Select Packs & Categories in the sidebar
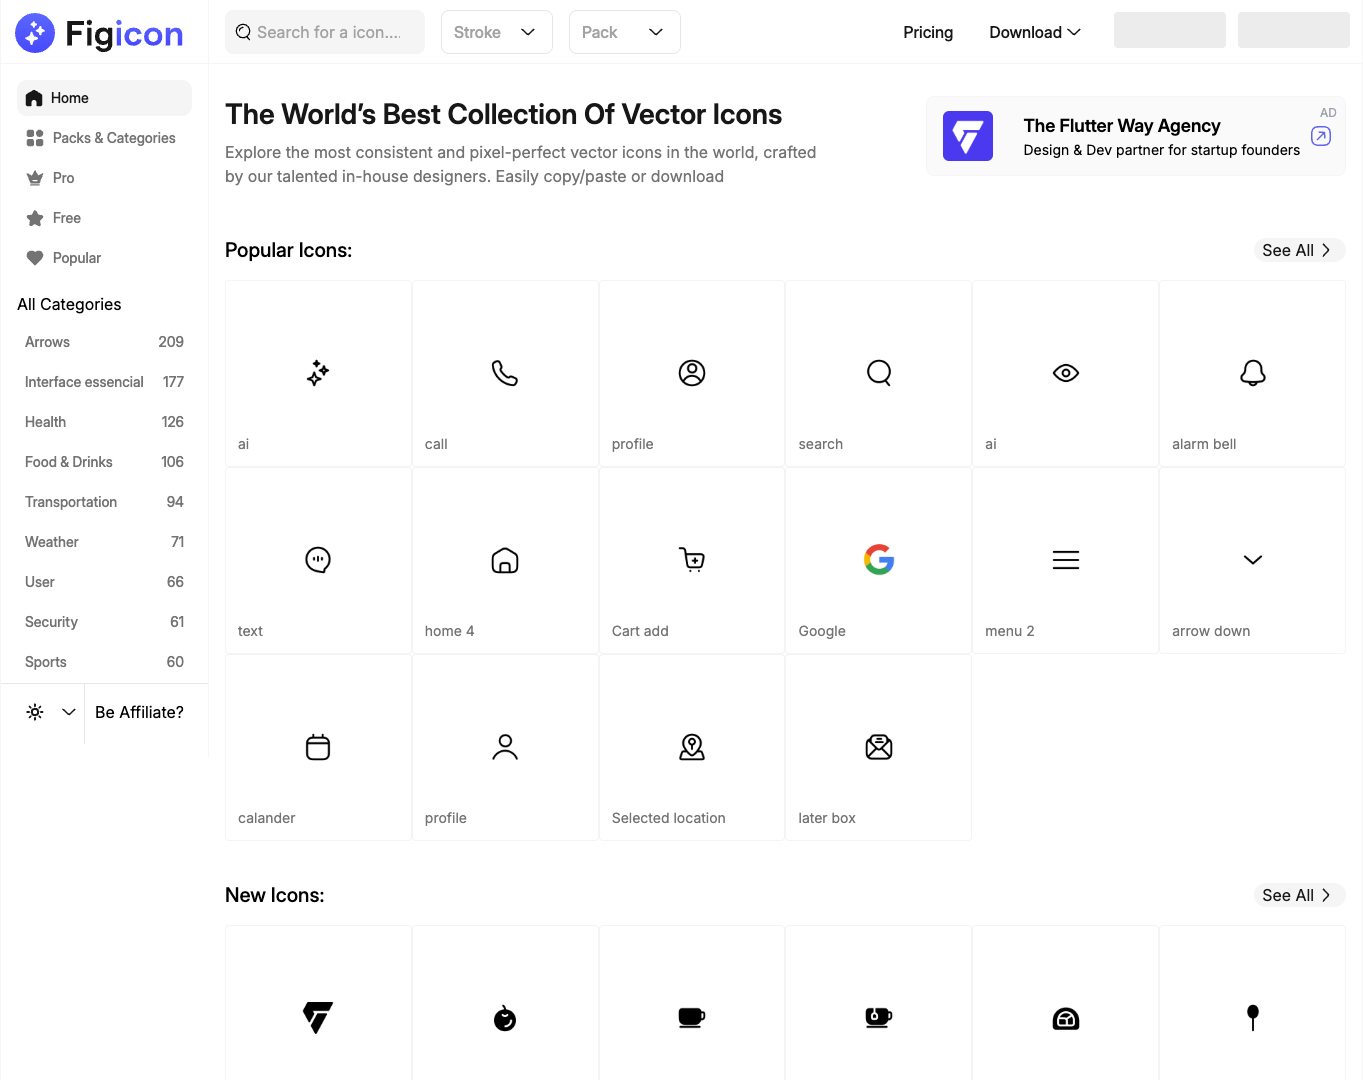The height and width of the screenshot is (1080, 1363). tap(103, 137)
